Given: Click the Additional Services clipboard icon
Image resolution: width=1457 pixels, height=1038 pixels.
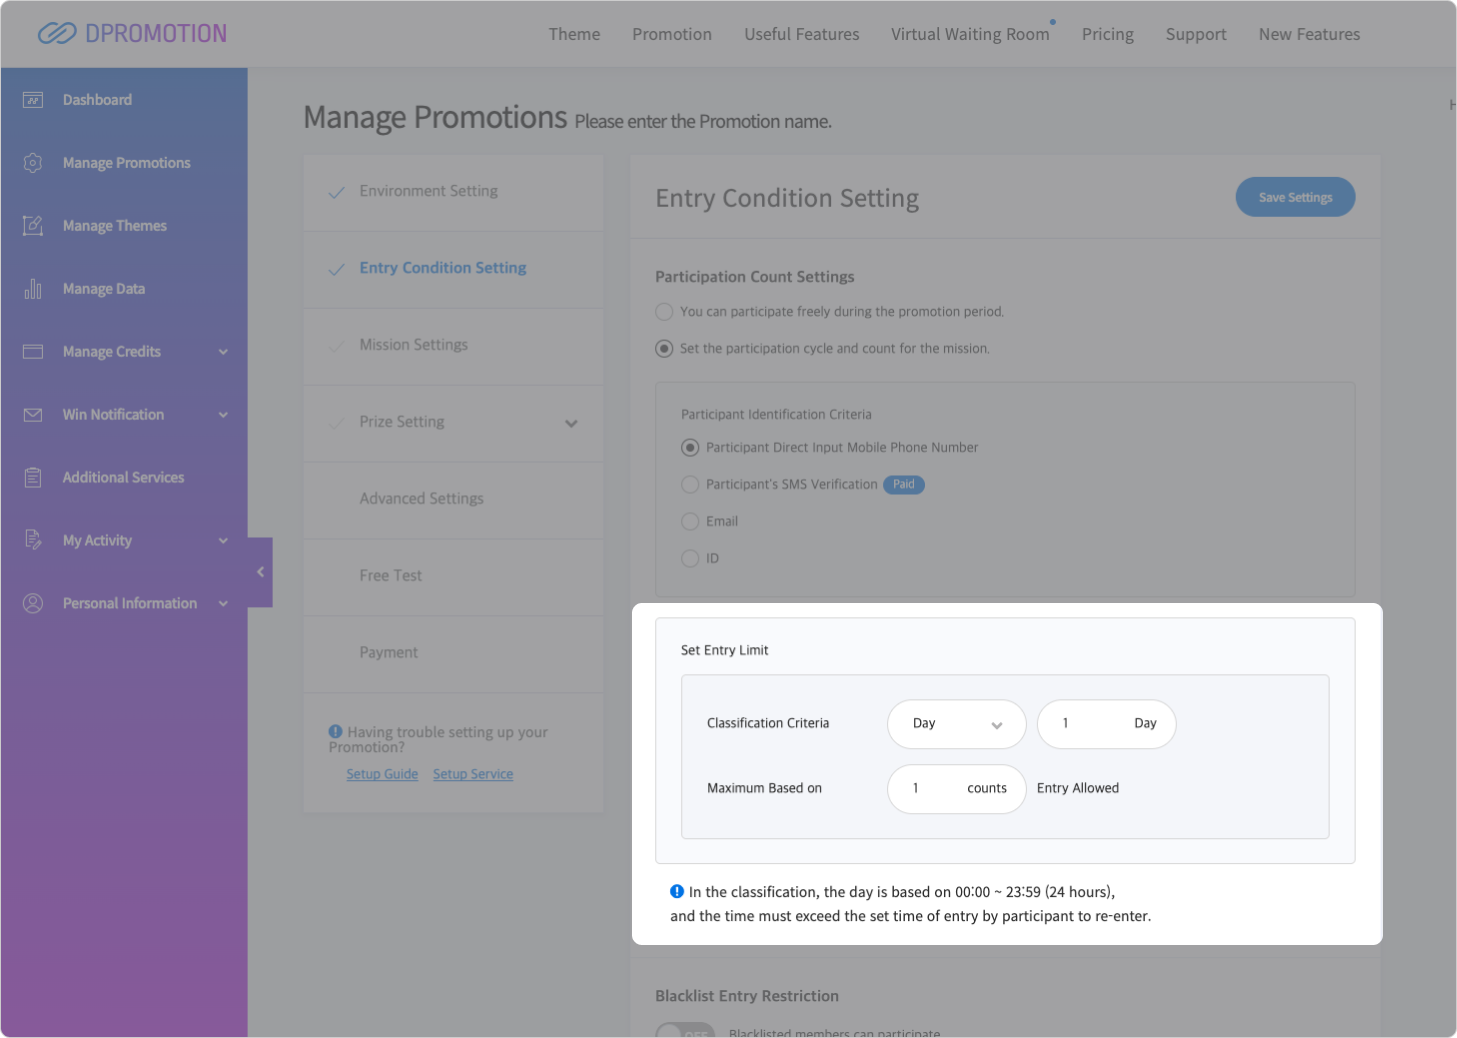Looking at the screenshot, I should tap(33, 478).
